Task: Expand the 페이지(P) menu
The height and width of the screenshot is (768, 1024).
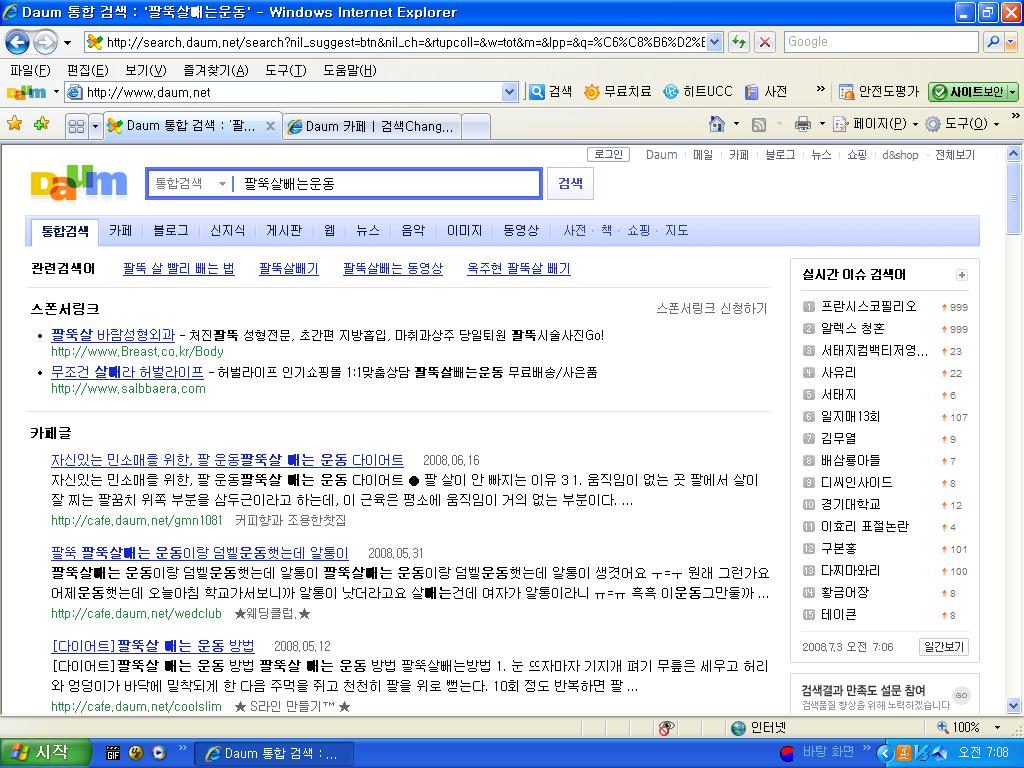Action: point(876,123)
